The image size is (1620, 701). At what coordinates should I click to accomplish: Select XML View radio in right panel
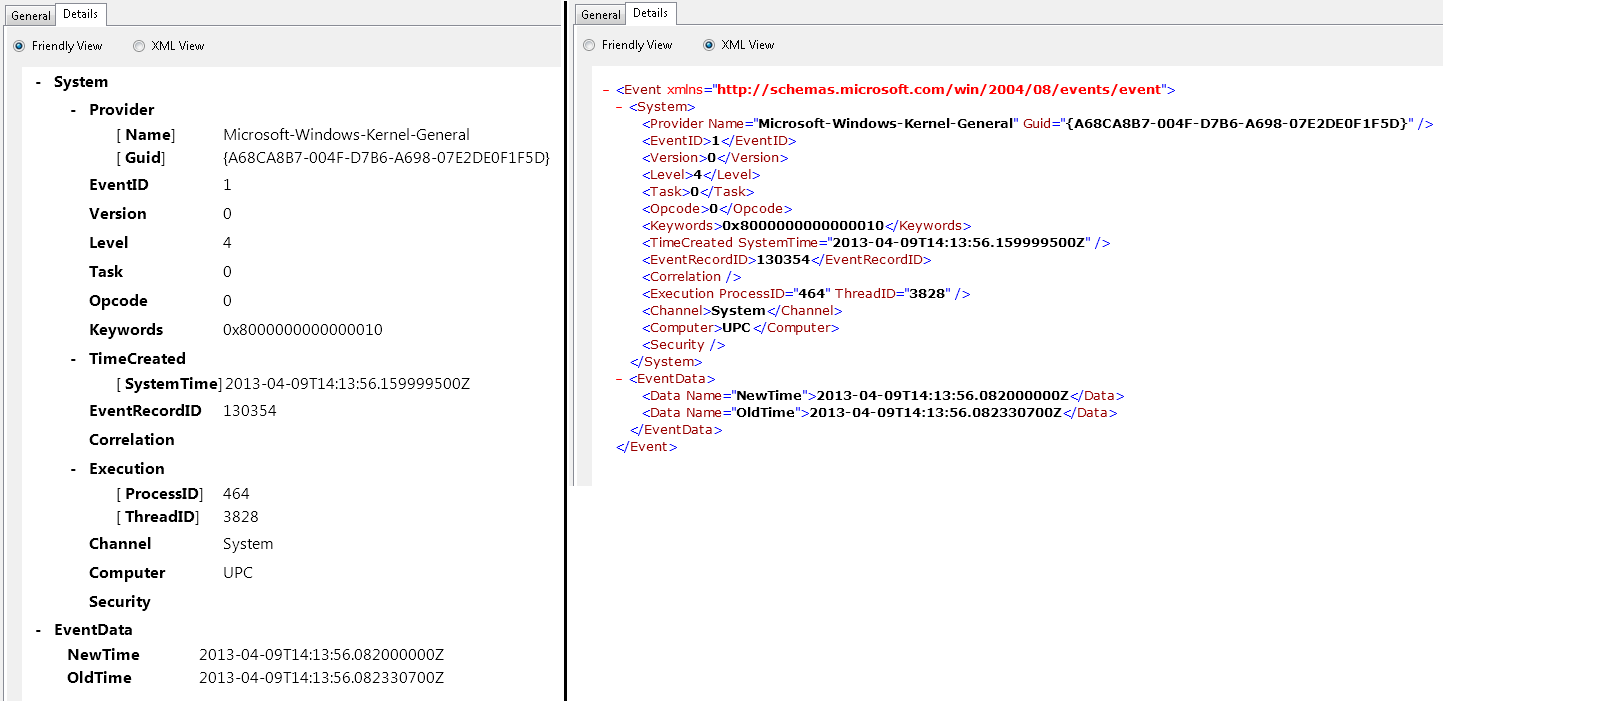point(709,45)
